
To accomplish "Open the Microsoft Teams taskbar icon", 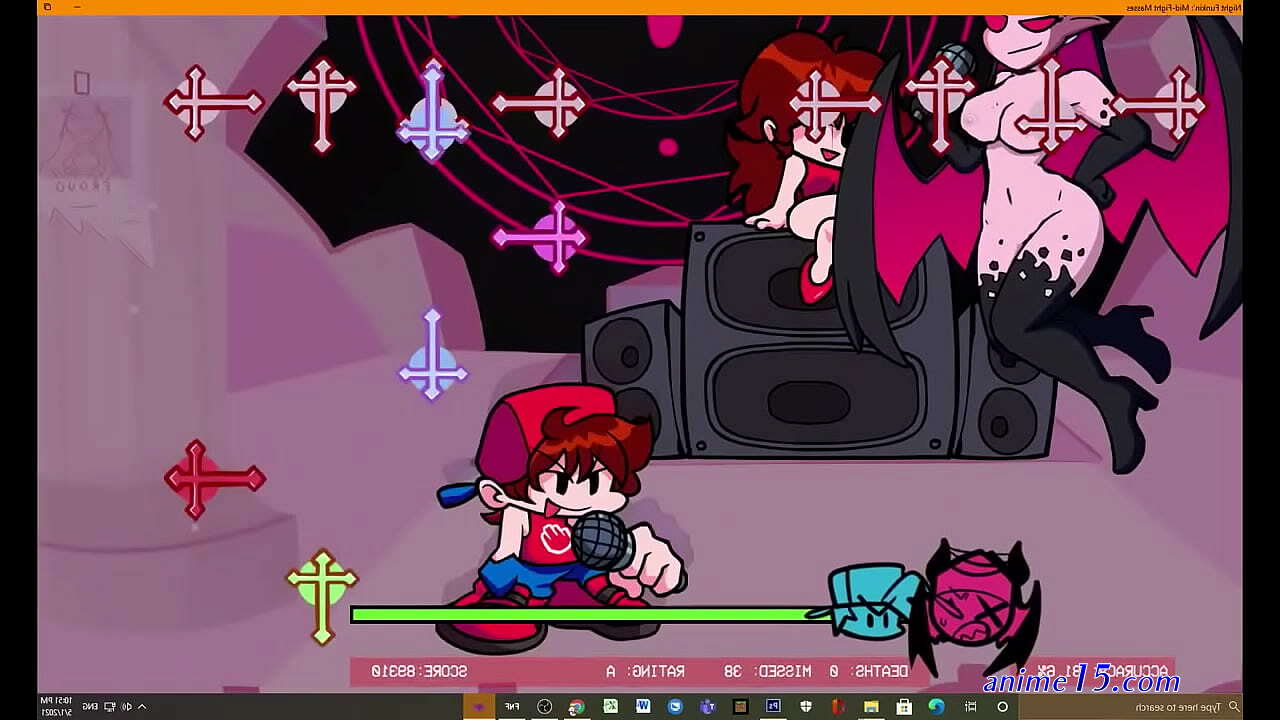I will [x=707, y=706].
